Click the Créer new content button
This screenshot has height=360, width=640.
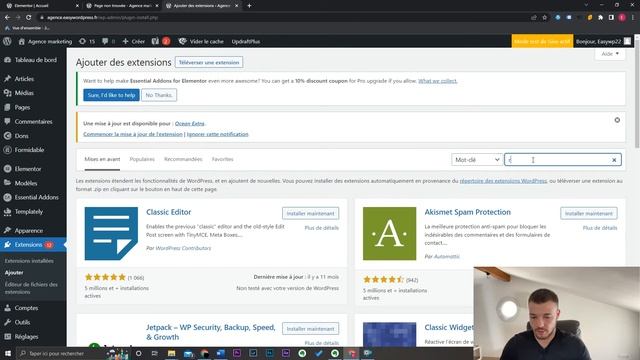(133, 41)
